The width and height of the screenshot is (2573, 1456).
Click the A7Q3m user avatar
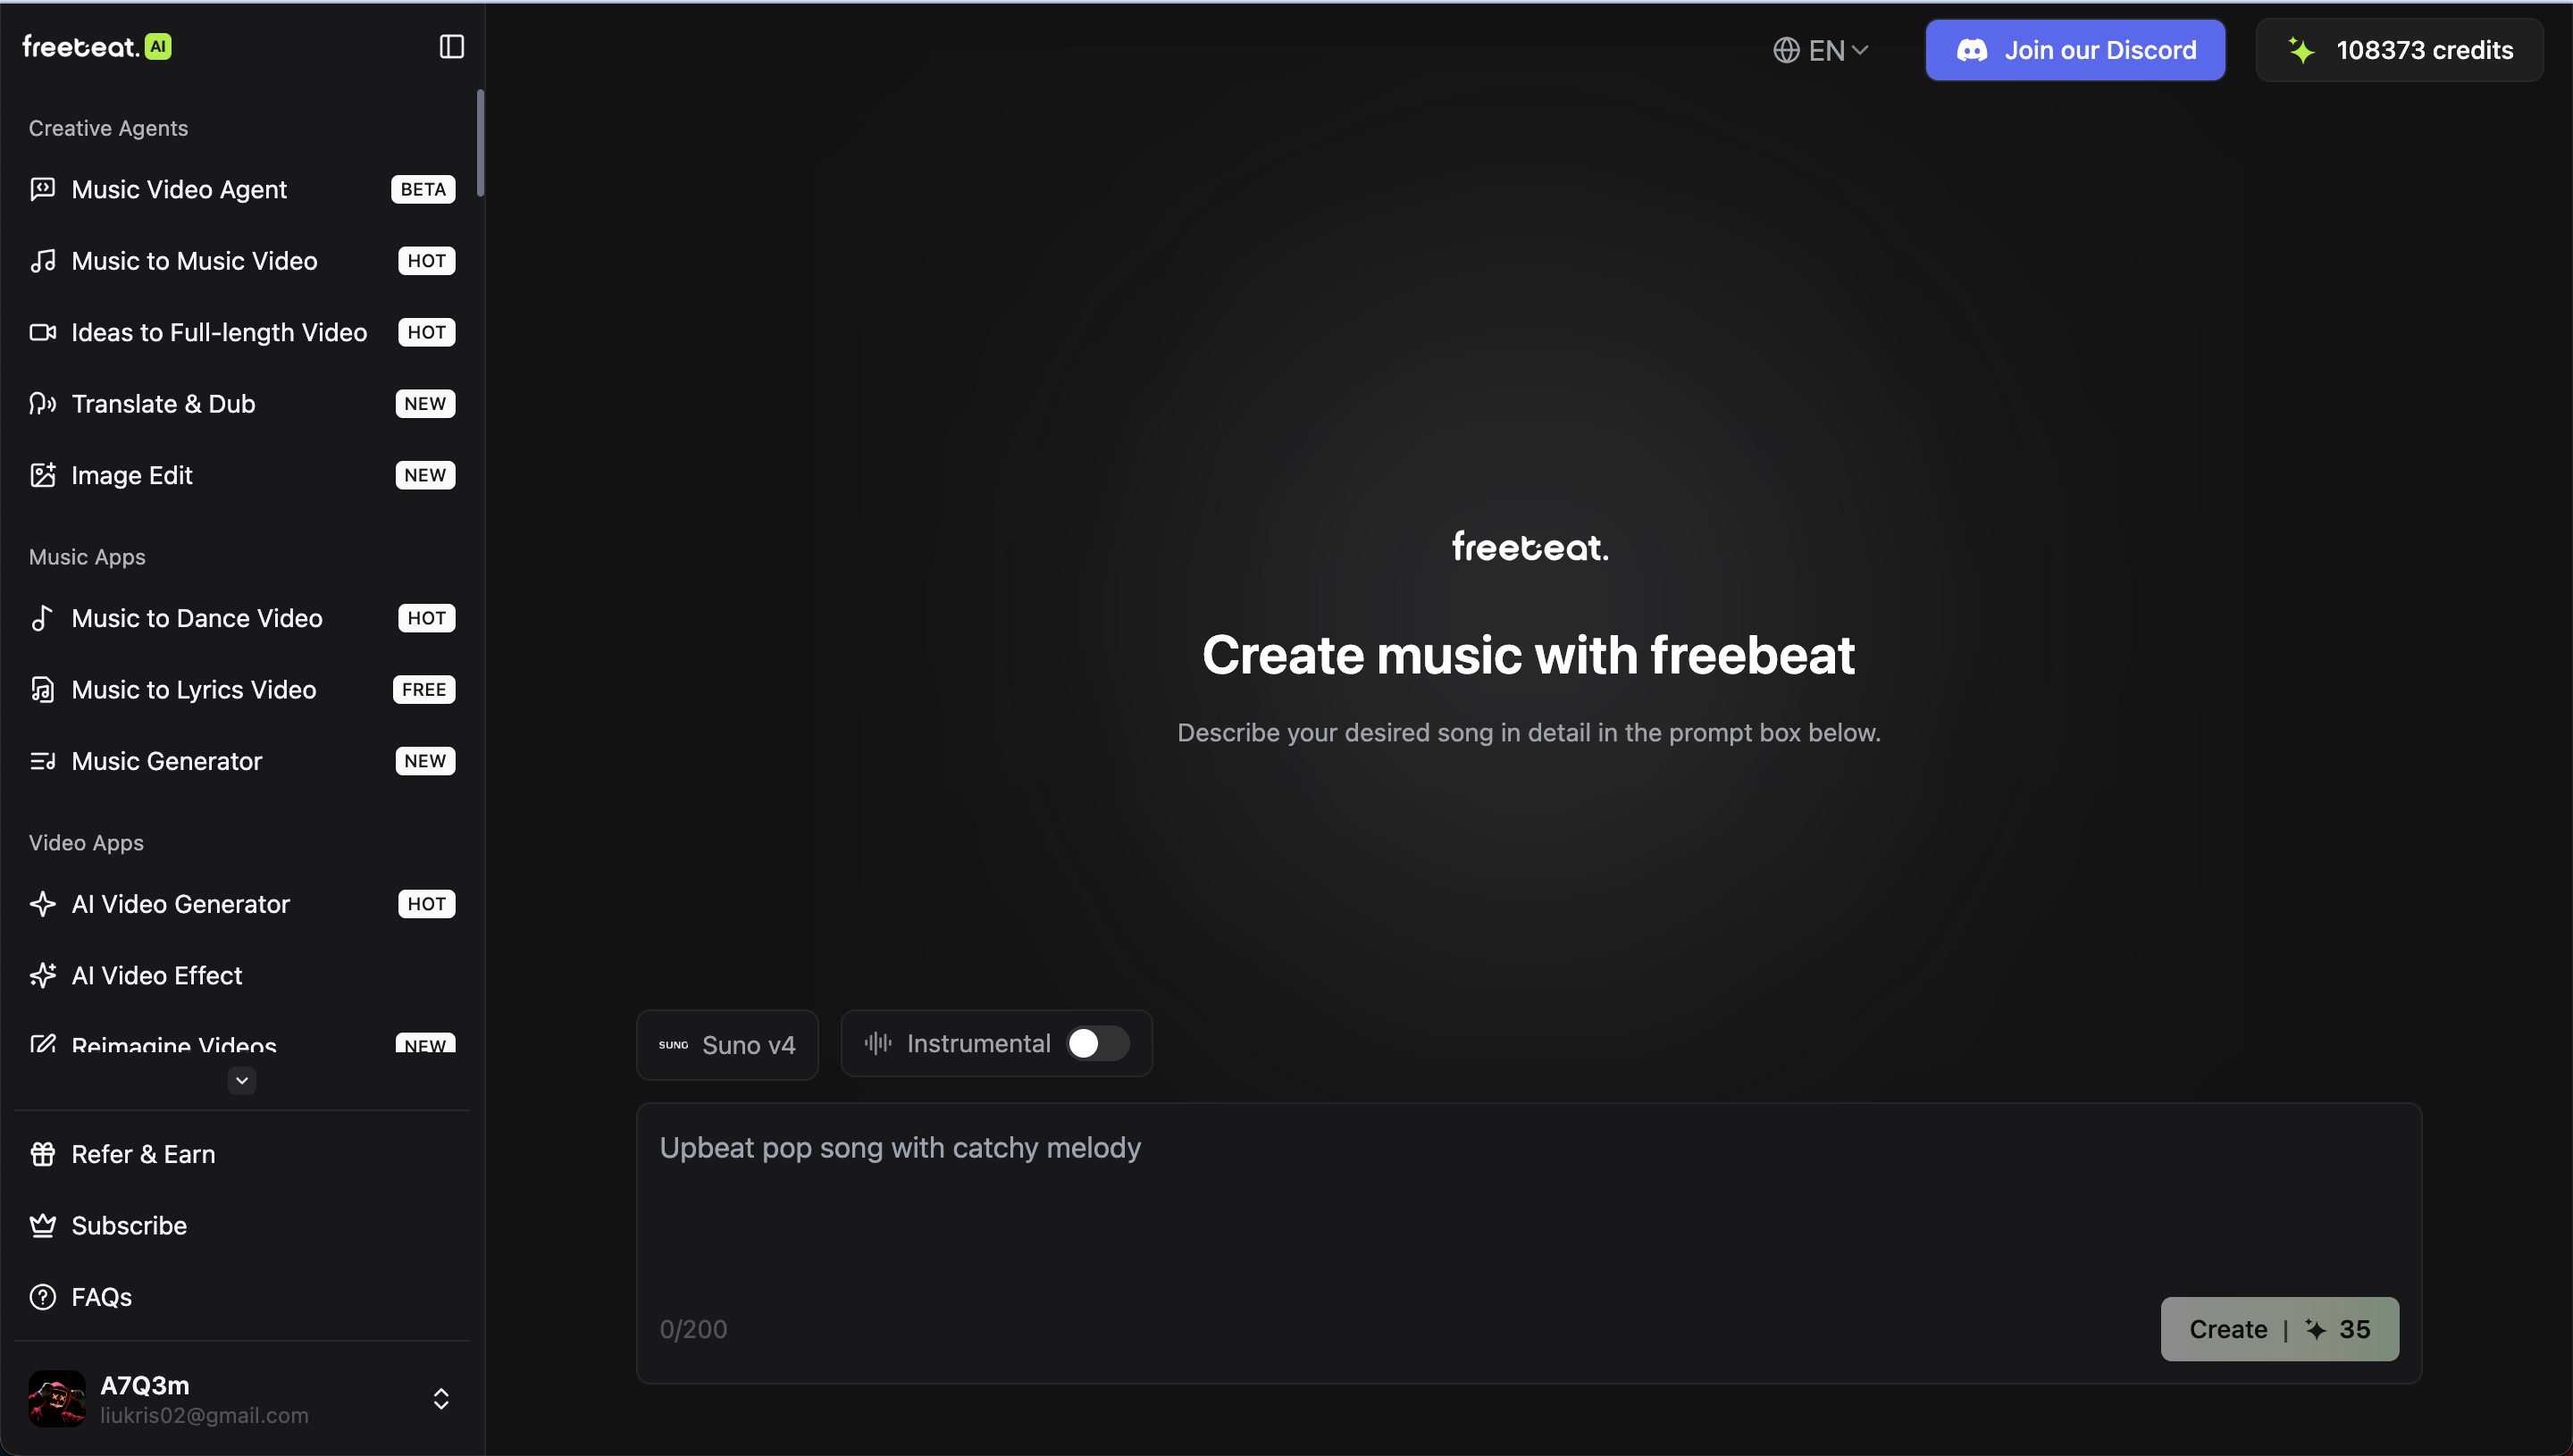pos(57,1398)
